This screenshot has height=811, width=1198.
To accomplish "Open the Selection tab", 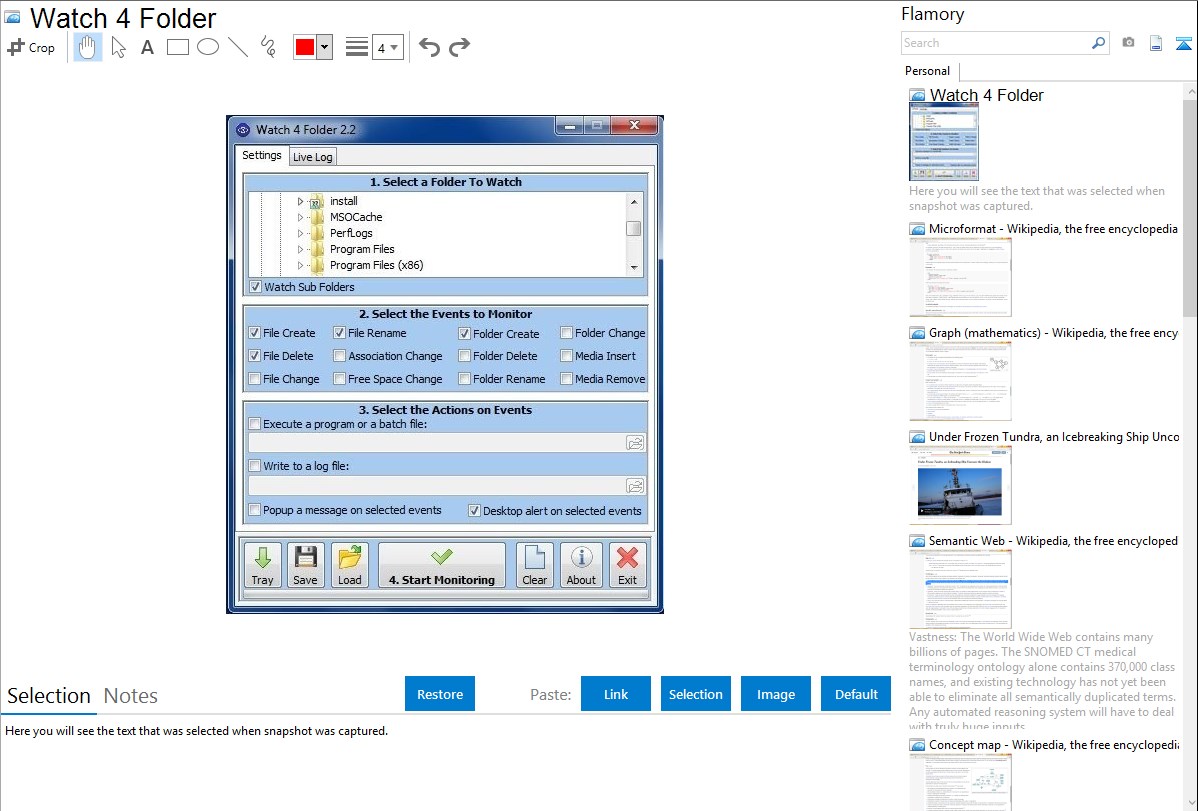I will click(x=49, y=696).
